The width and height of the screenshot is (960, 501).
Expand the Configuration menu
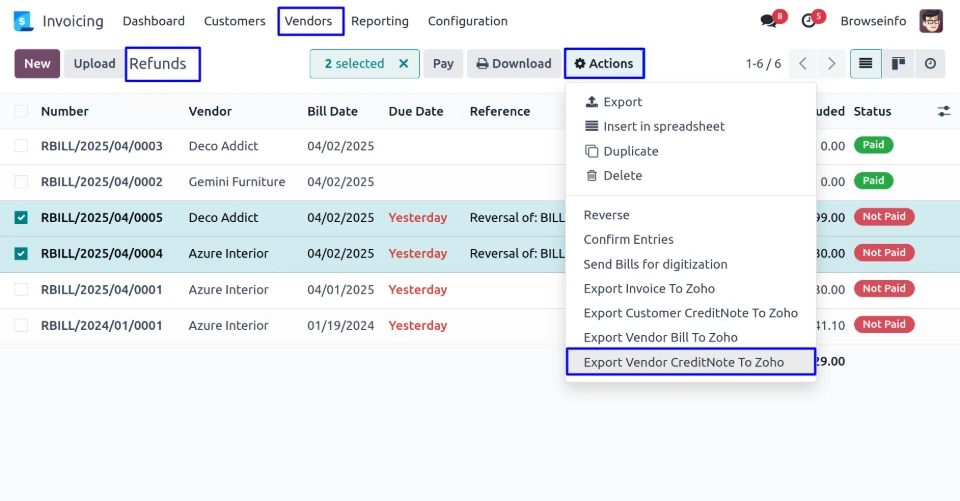pos(467,21)
